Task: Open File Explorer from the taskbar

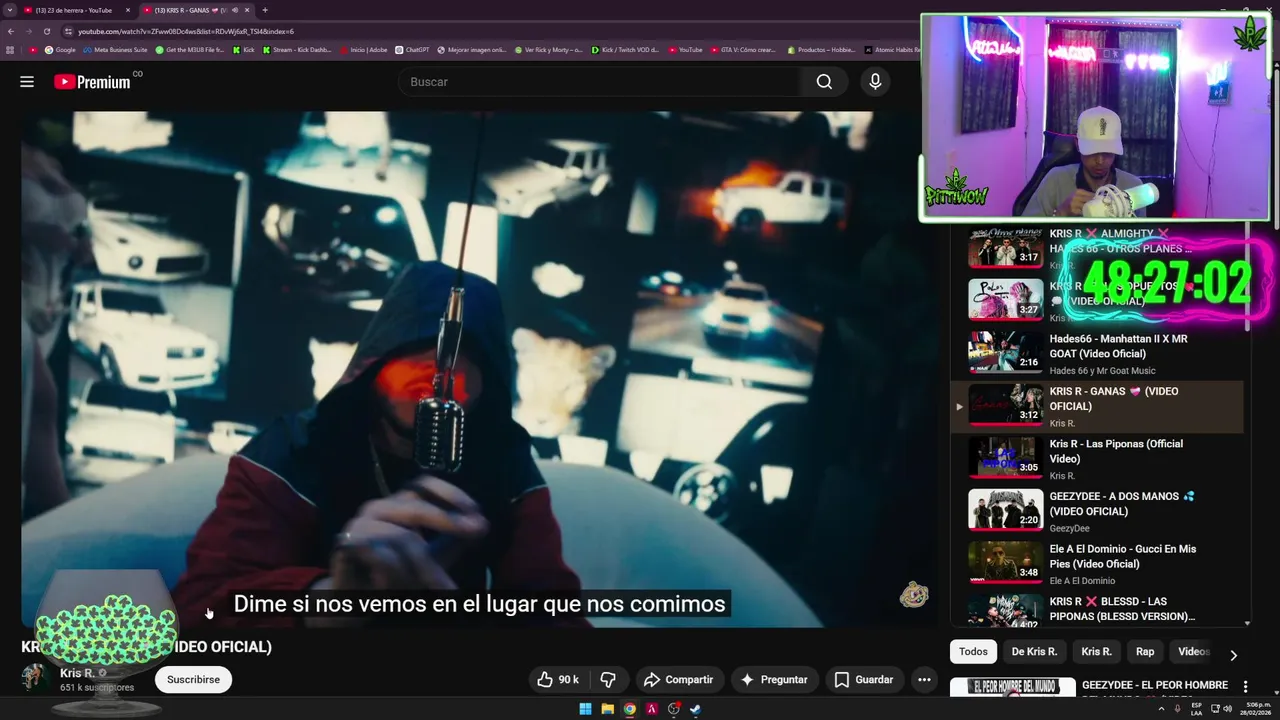Action: click(607, 709)
